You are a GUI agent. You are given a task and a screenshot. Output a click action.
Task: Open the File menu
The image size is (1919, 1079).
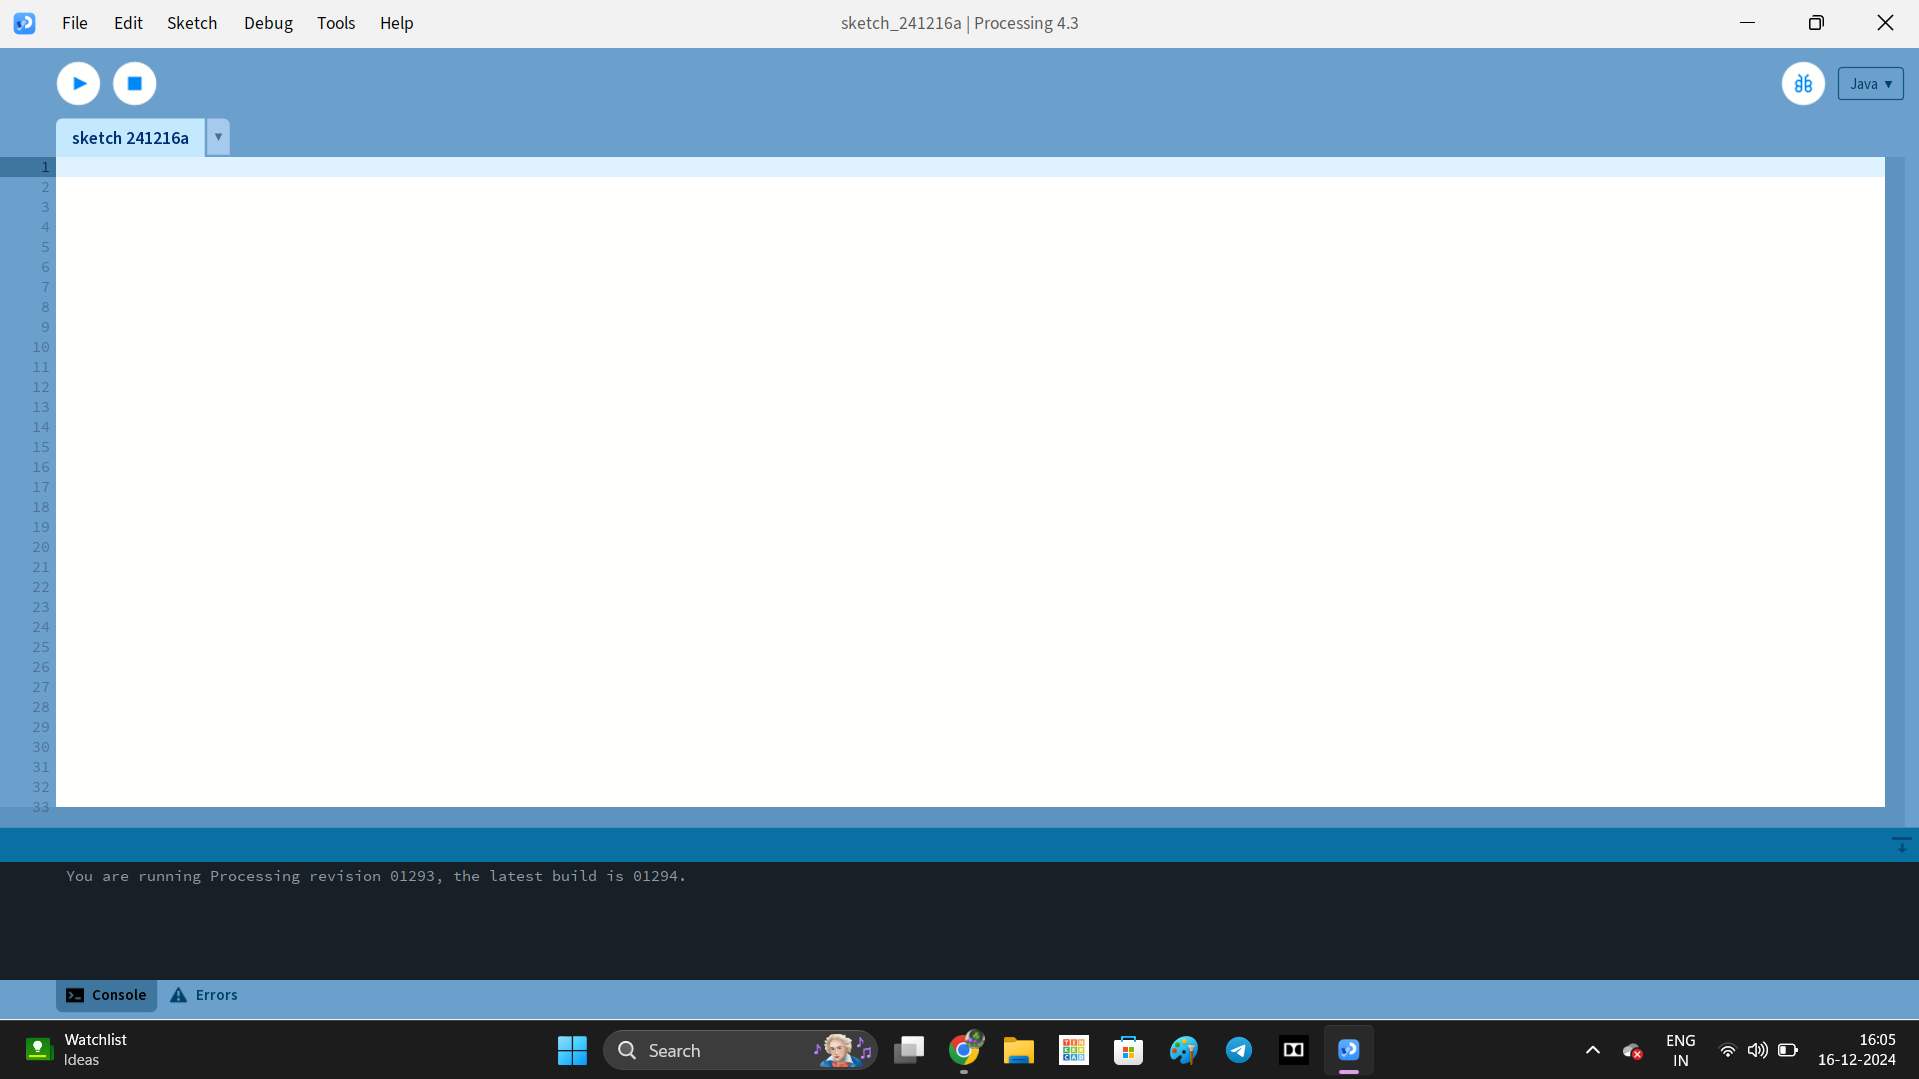coord(75,23)
